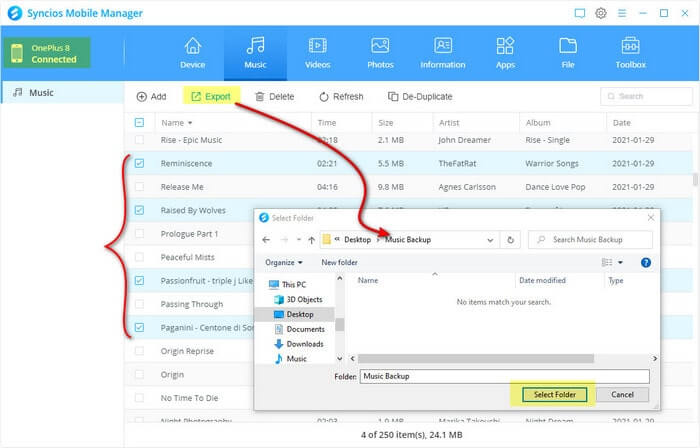Toggle the select-all checkbox in the header
The width and height of the screenshot is (700, 448).
(139, 122)
